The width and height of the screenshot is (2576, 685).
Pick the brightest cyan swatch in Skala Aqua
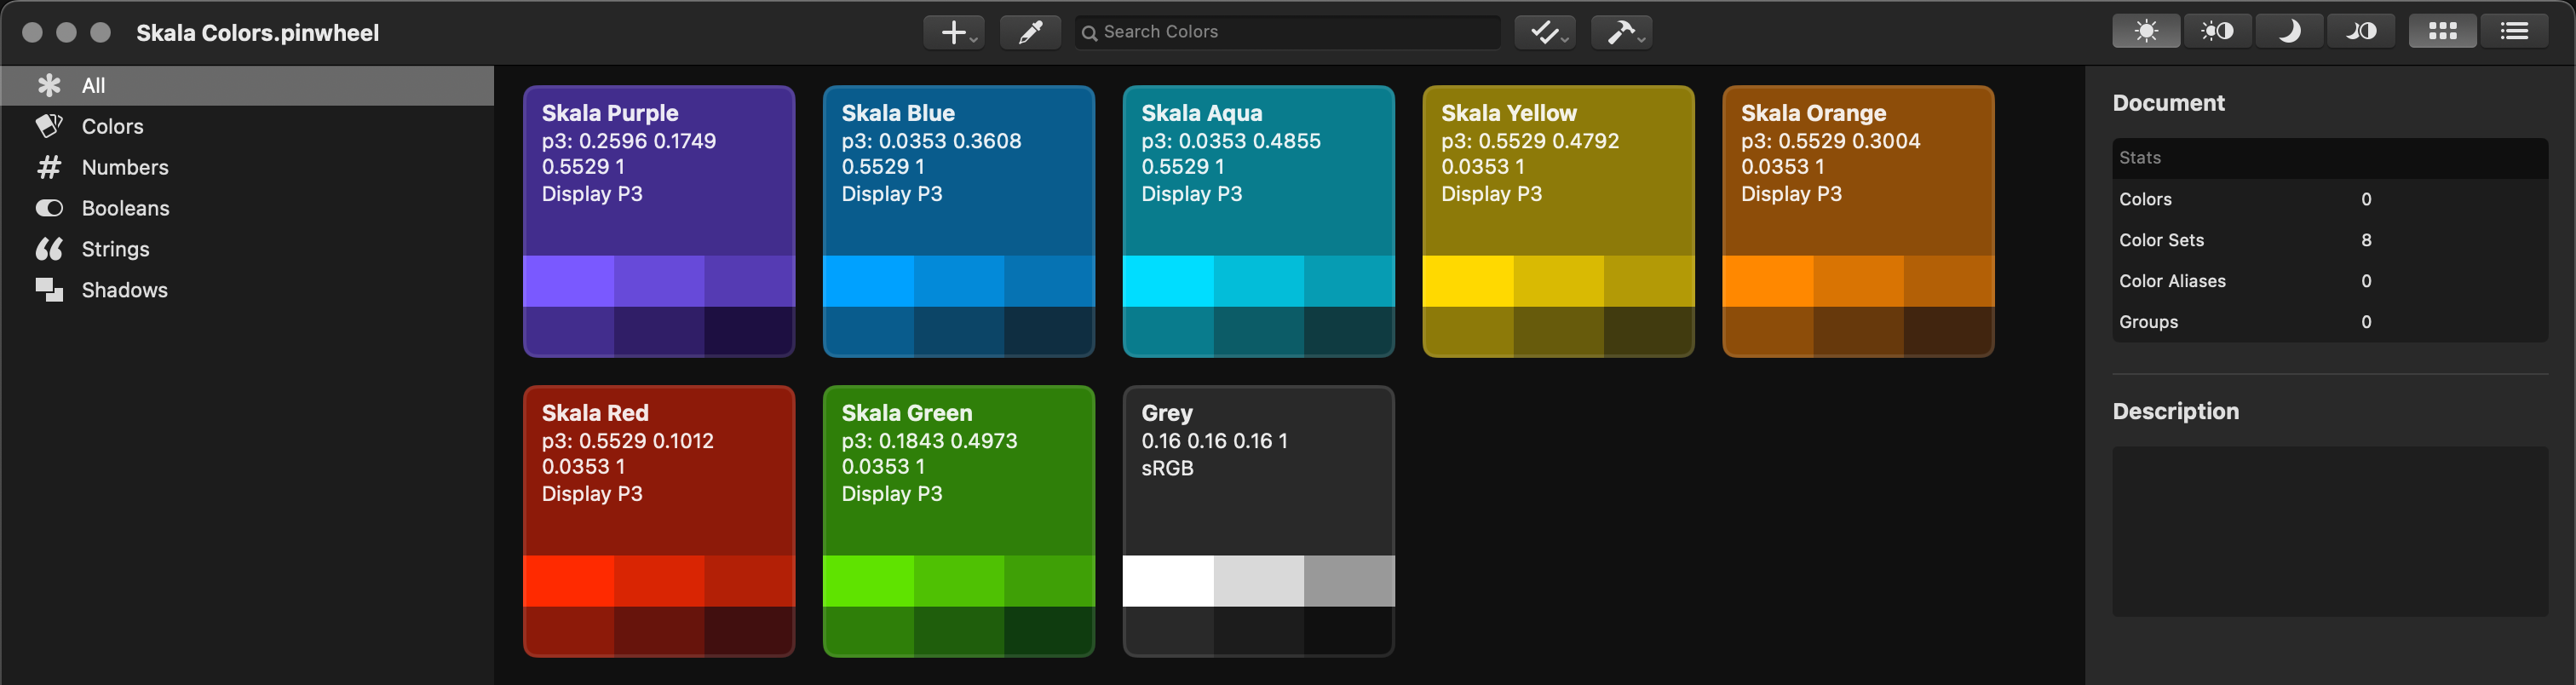(1168, 281)
